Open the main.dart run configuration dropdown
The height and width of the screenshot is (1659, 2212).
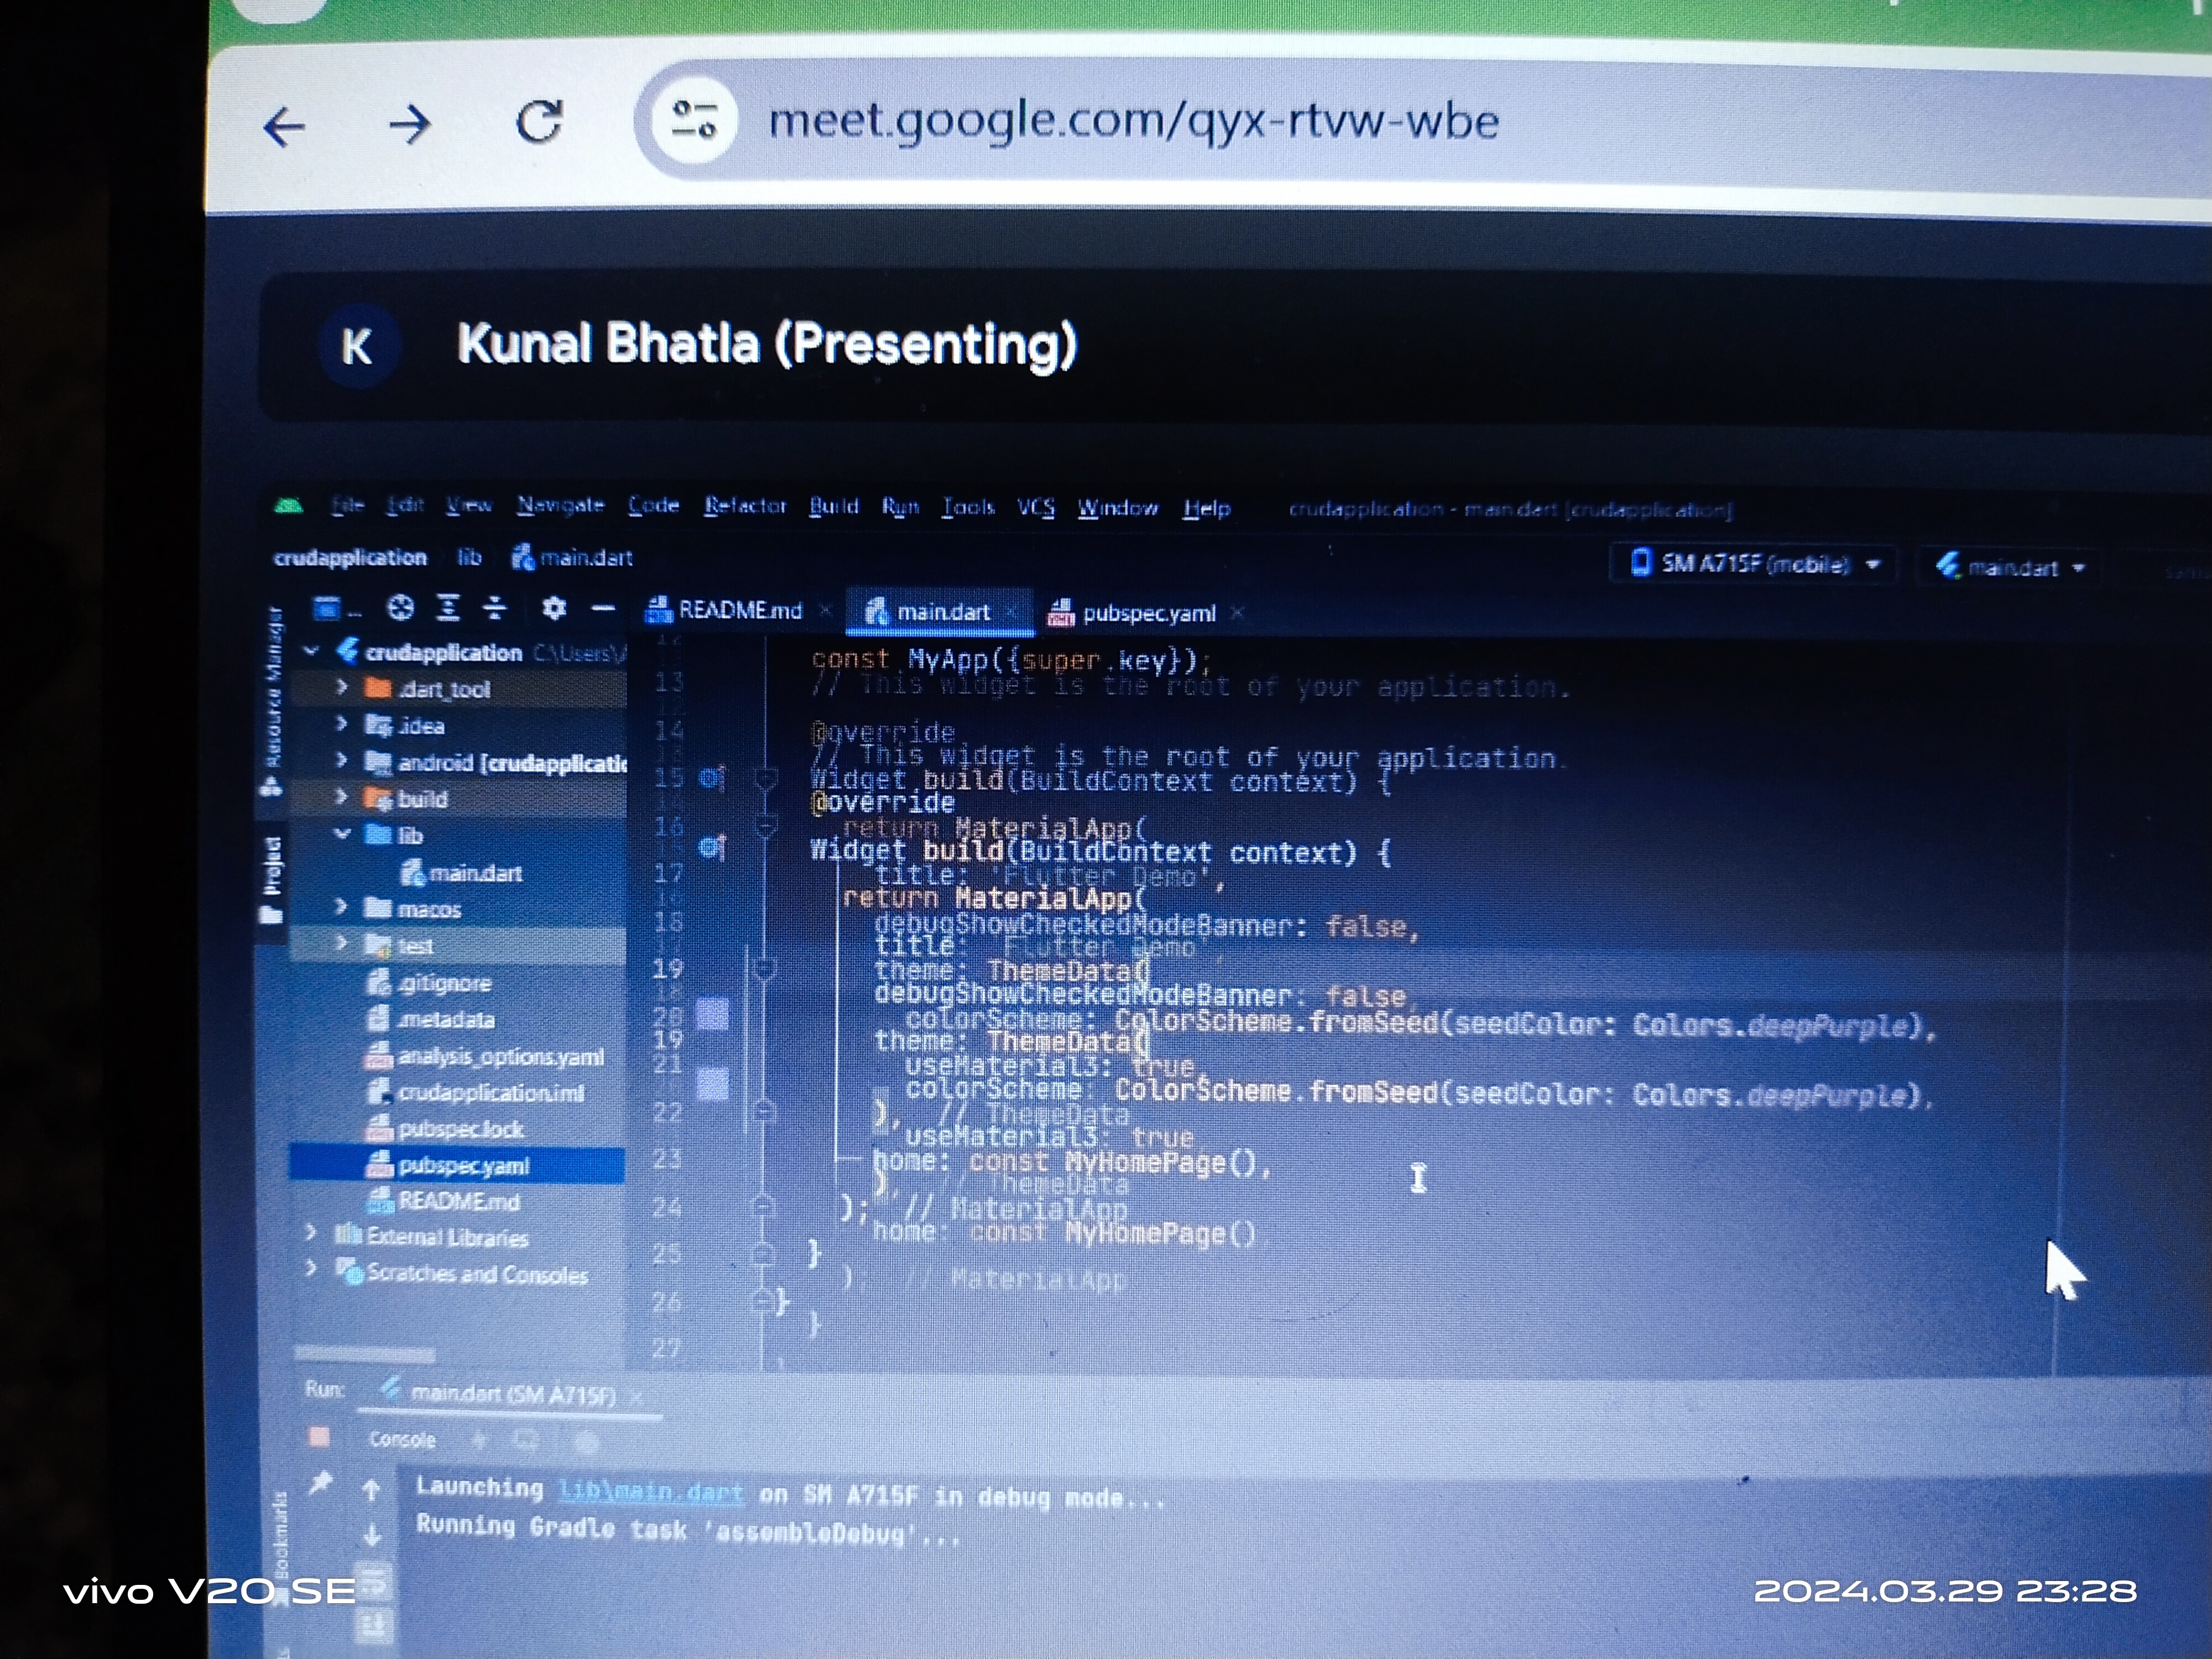(2011, 567)
